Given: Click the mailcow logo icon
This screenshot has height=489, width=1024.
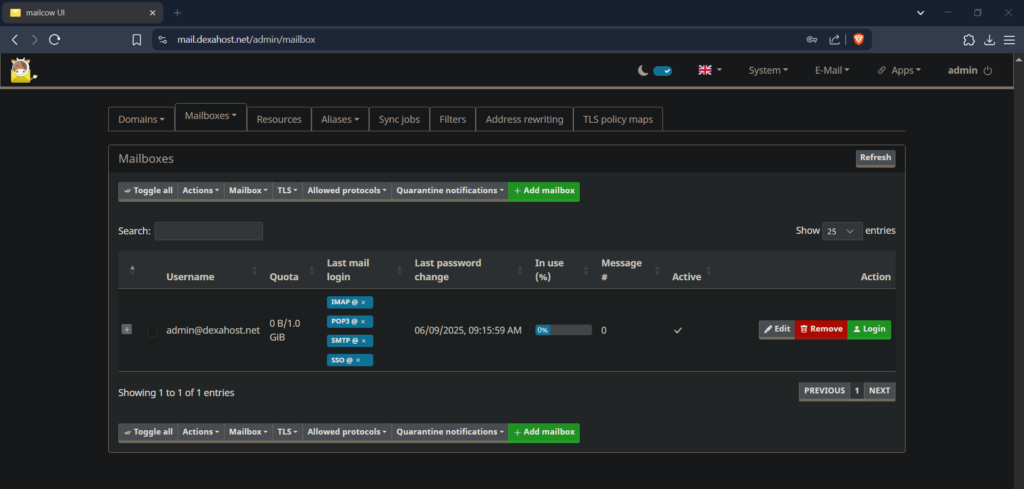Looking at the screenshot, I should coord(24,70).
